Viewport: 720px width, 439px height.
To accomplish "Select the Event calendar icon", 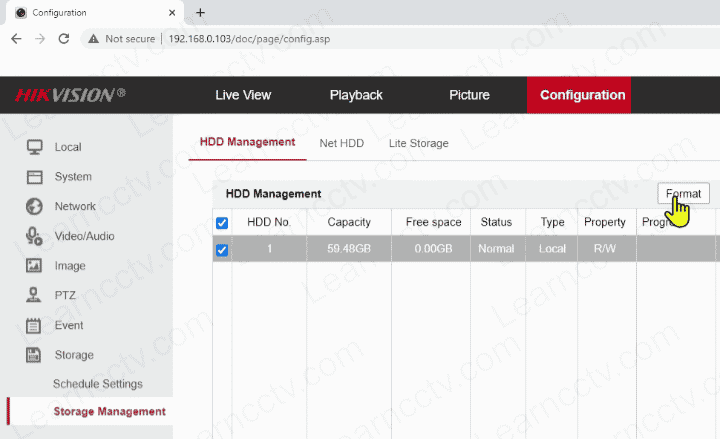I will coord(34,325).
